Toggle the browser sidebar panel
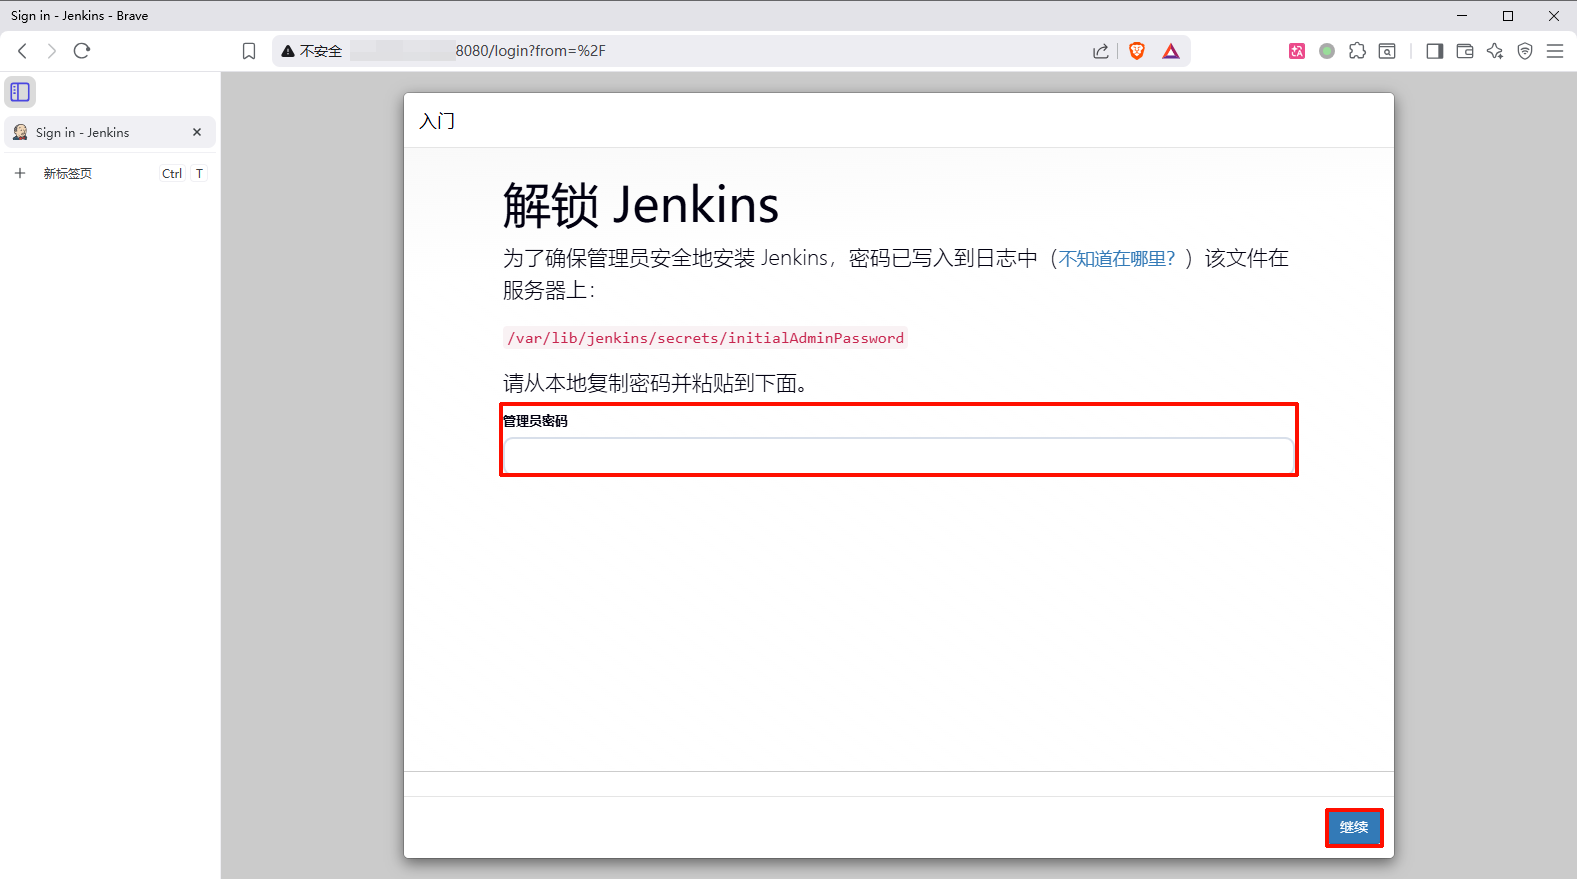The width and height of the screenshot is (1577, 879). tap(1434, 51)
